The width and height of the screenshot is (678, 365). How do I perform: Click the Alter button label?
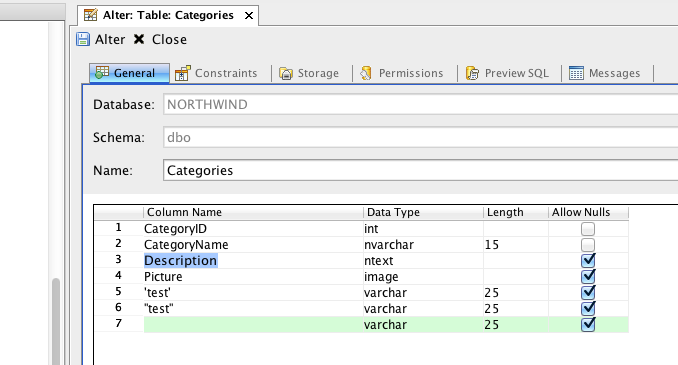pos(110,39)
